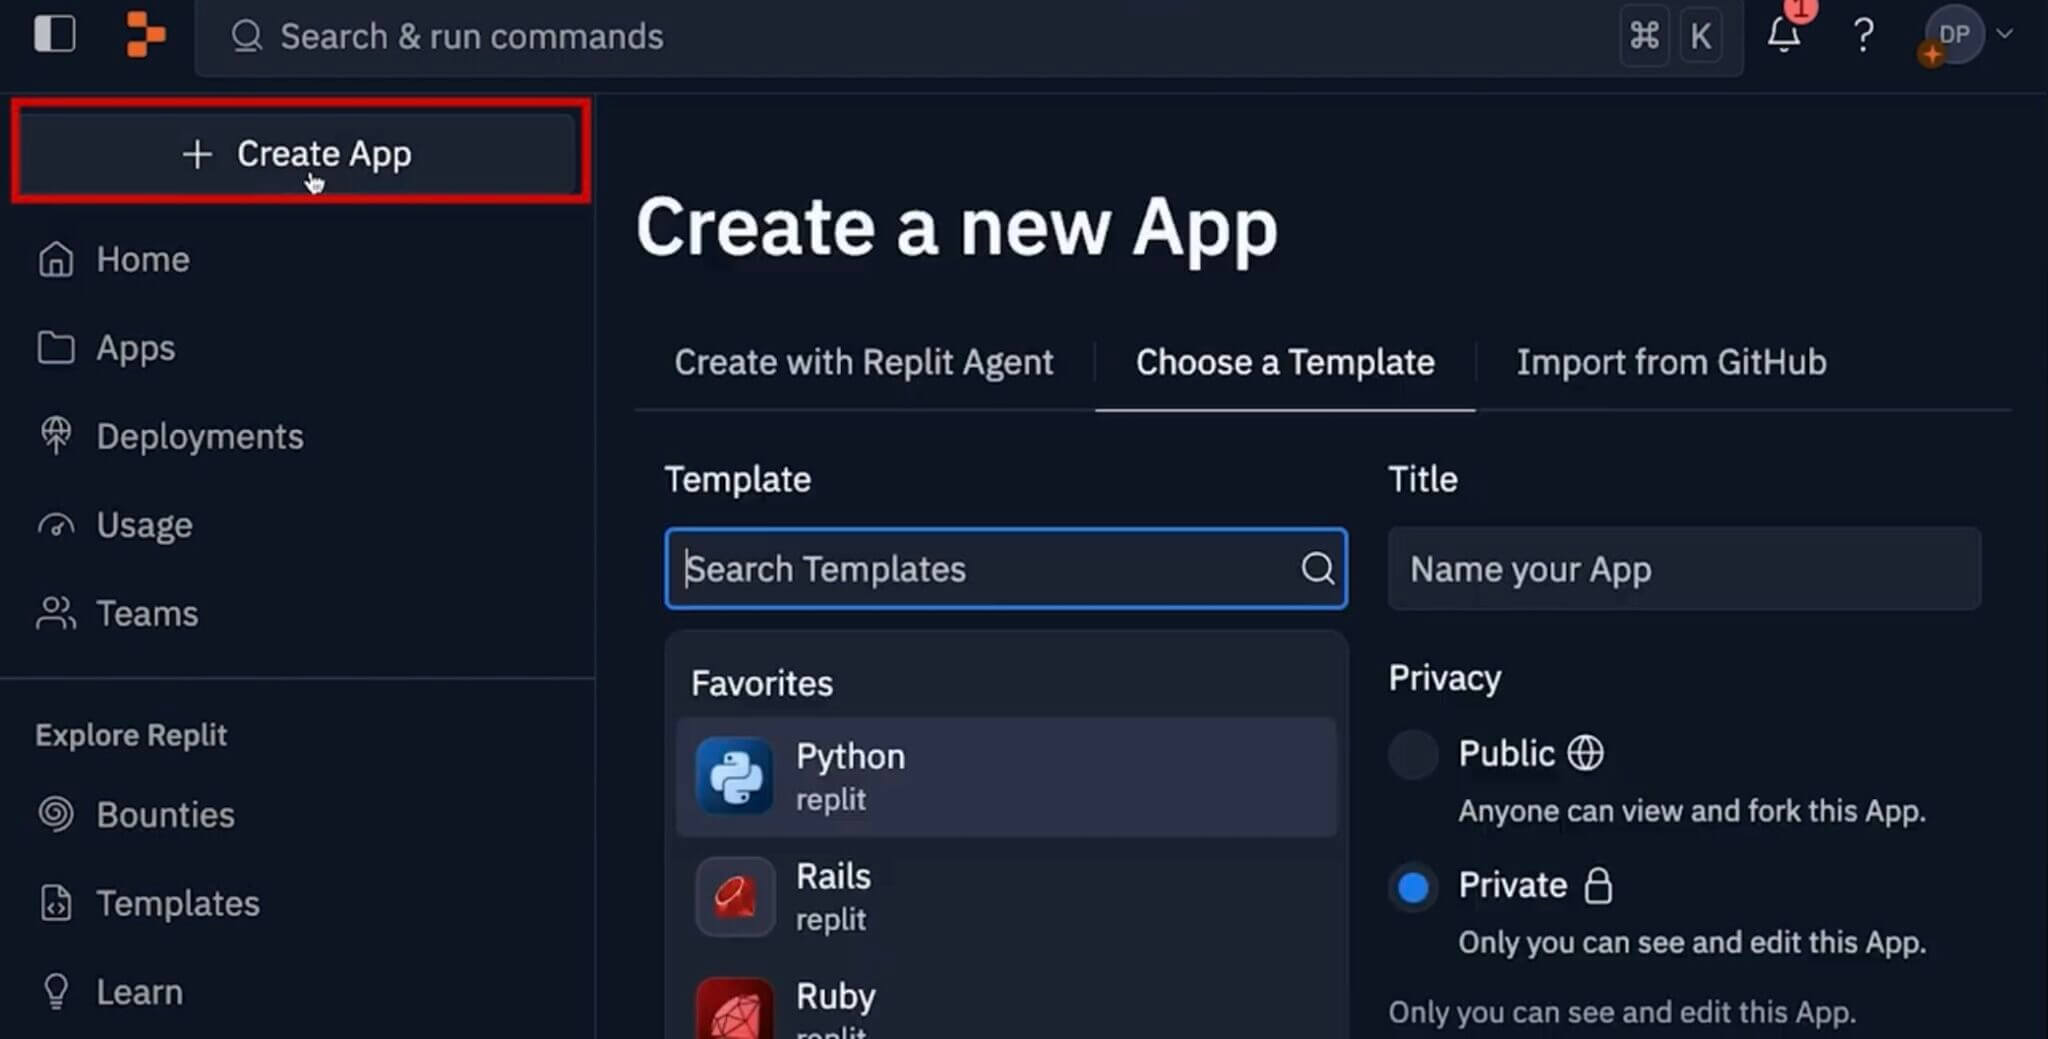Image resolution: width=2048 pixels, height=1039 pixels.
Task: Click the Bounties spiral icon
Action: coord(56,814)
